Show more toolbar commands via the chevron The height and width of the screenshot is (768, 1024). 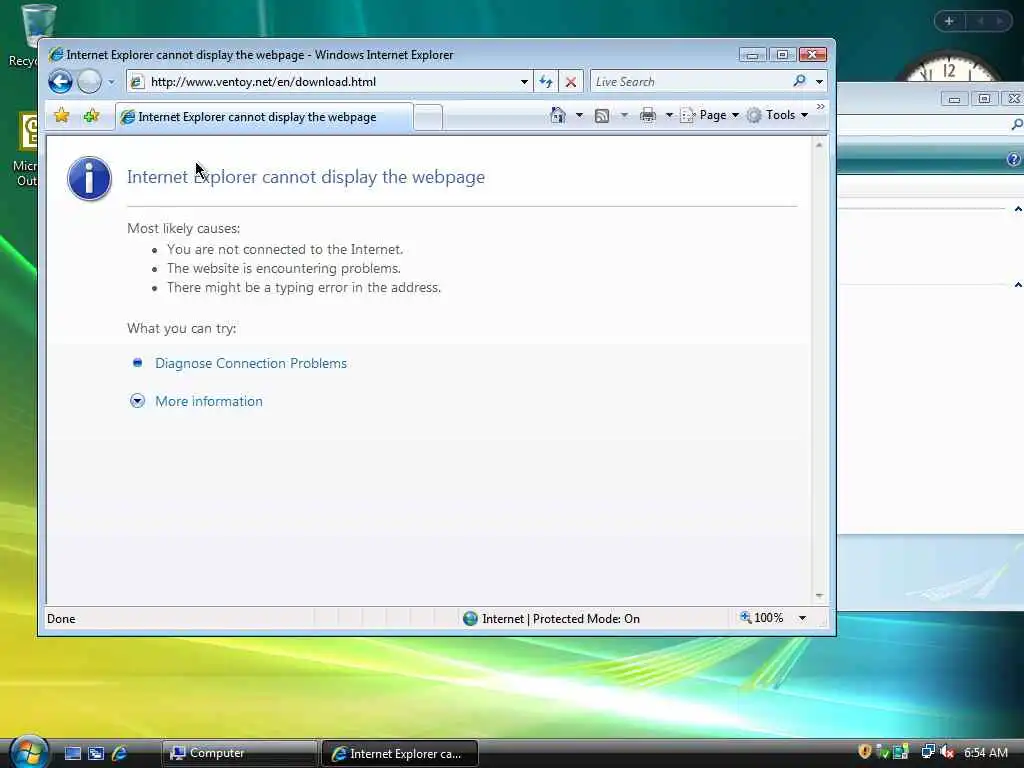(820, 107)
